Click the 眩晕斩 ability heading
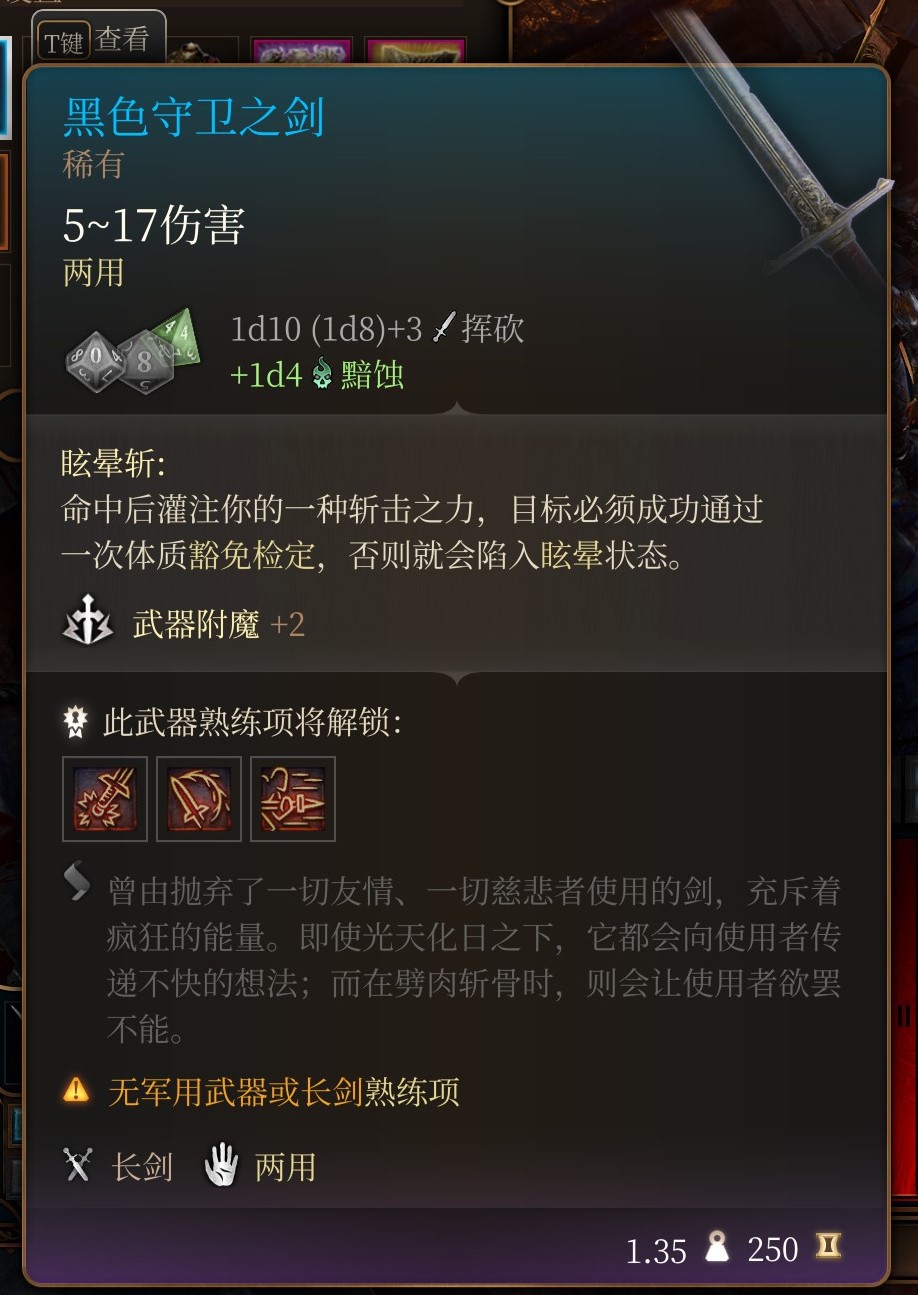The width and height of the screenshot is (918, 1295). (113, 463)
